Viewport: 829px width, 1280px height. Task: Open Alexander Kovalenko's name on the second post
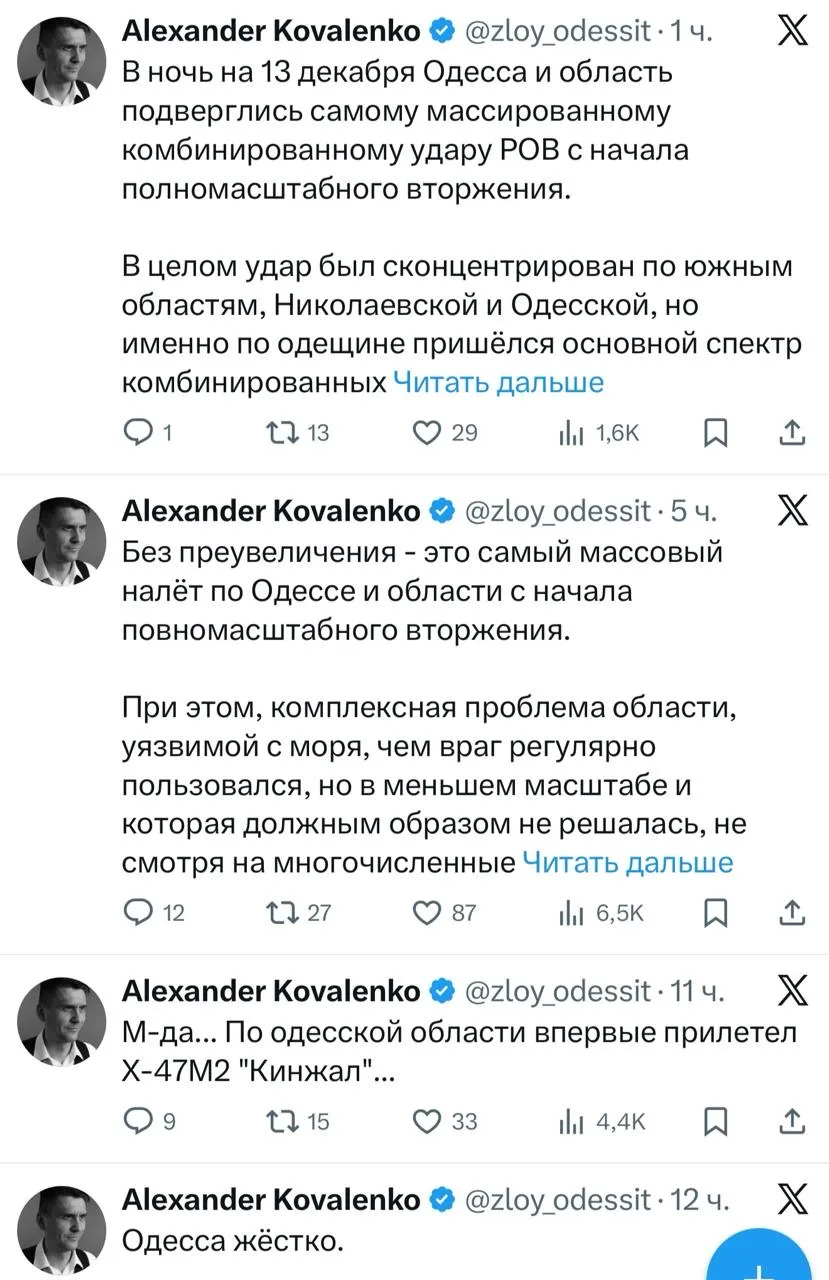(271, 511)
